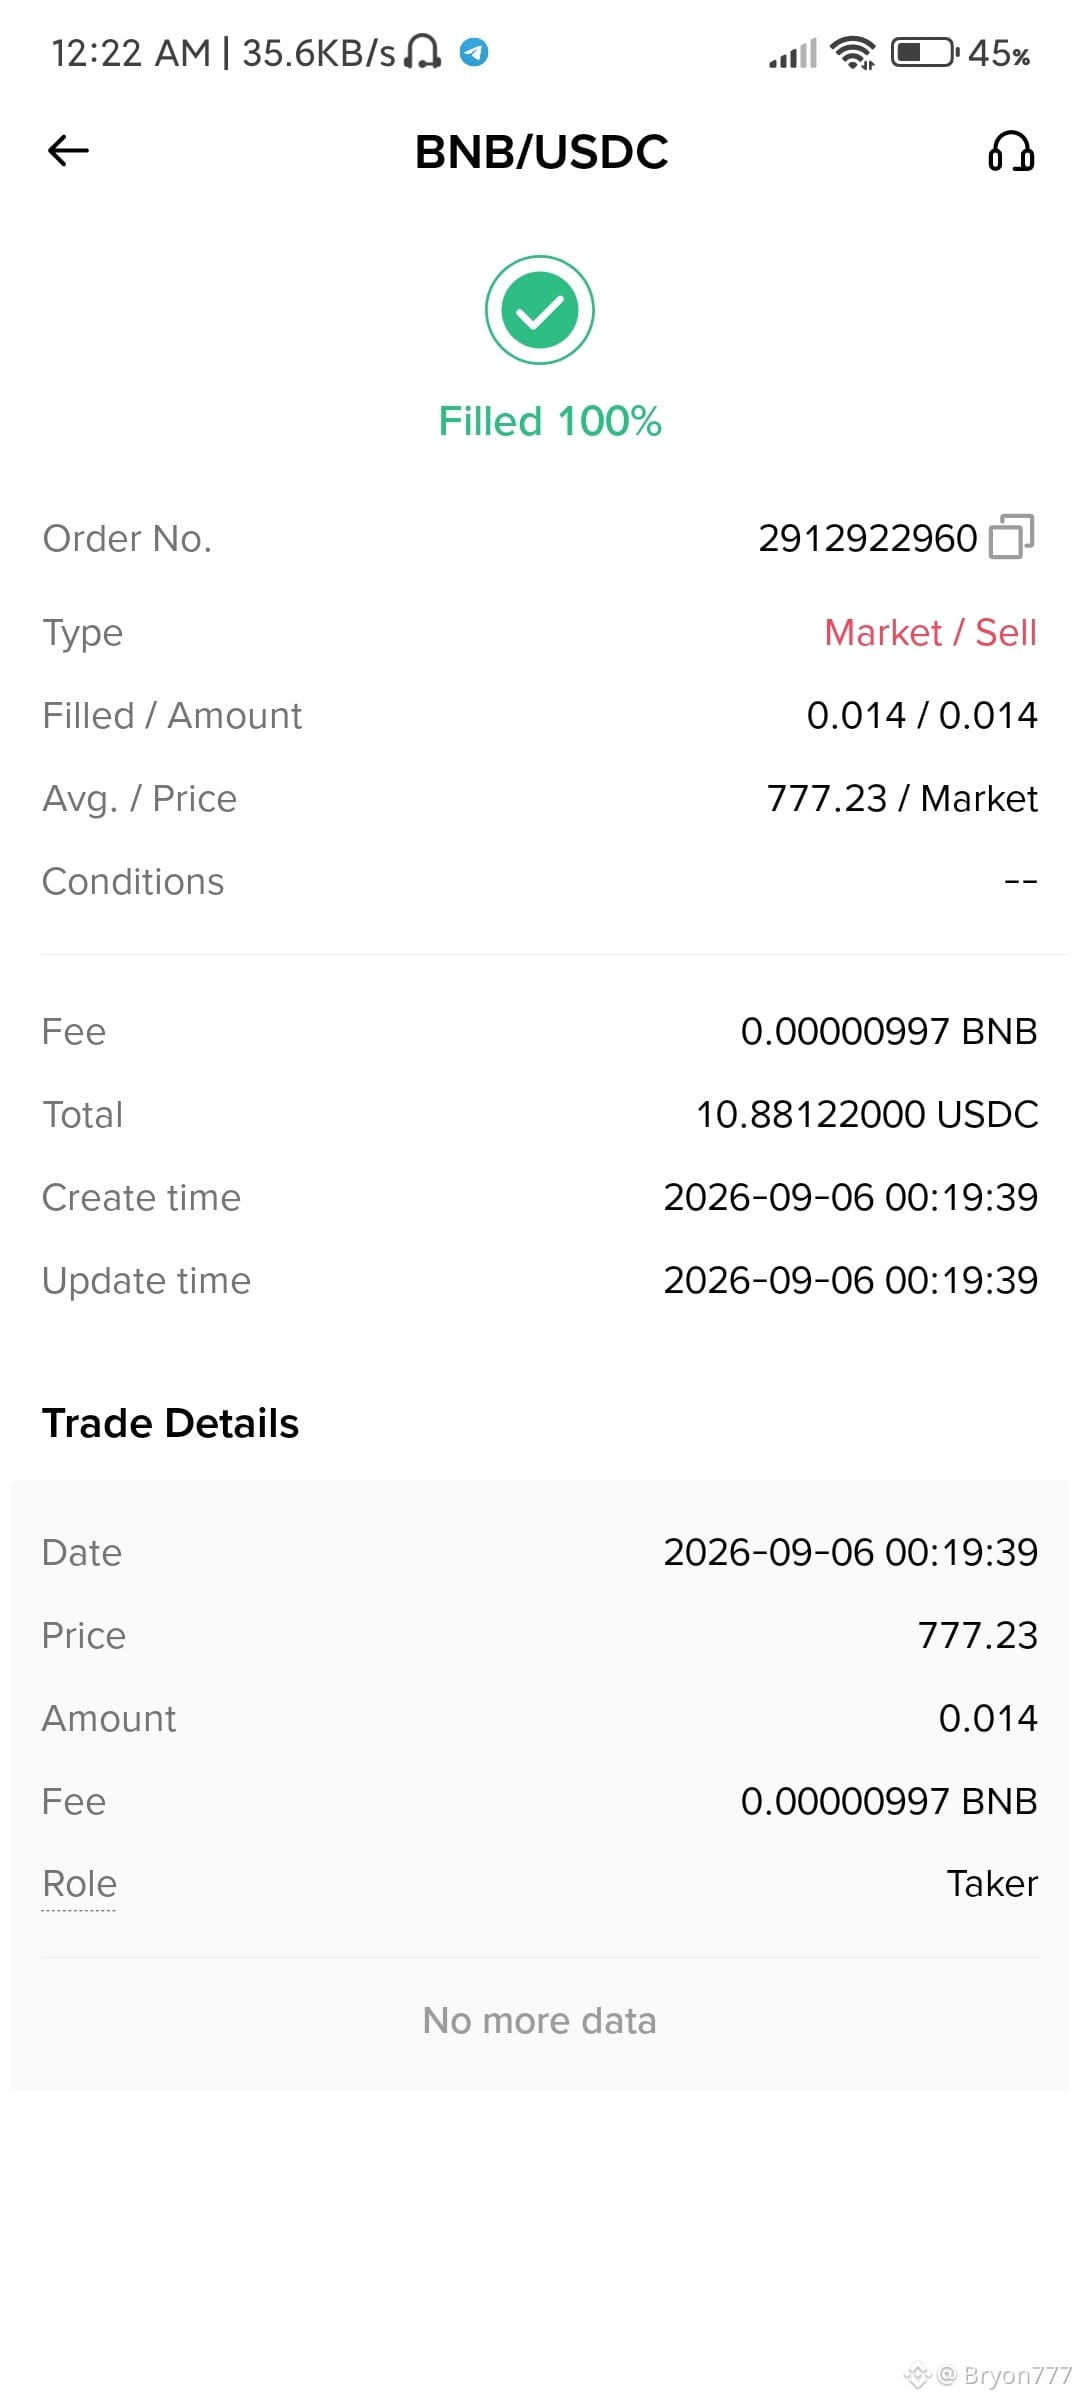Viewport: 1080px width, 2400px height.
Task: Open customer support headset icon
Action: [x=1011, y=152]
